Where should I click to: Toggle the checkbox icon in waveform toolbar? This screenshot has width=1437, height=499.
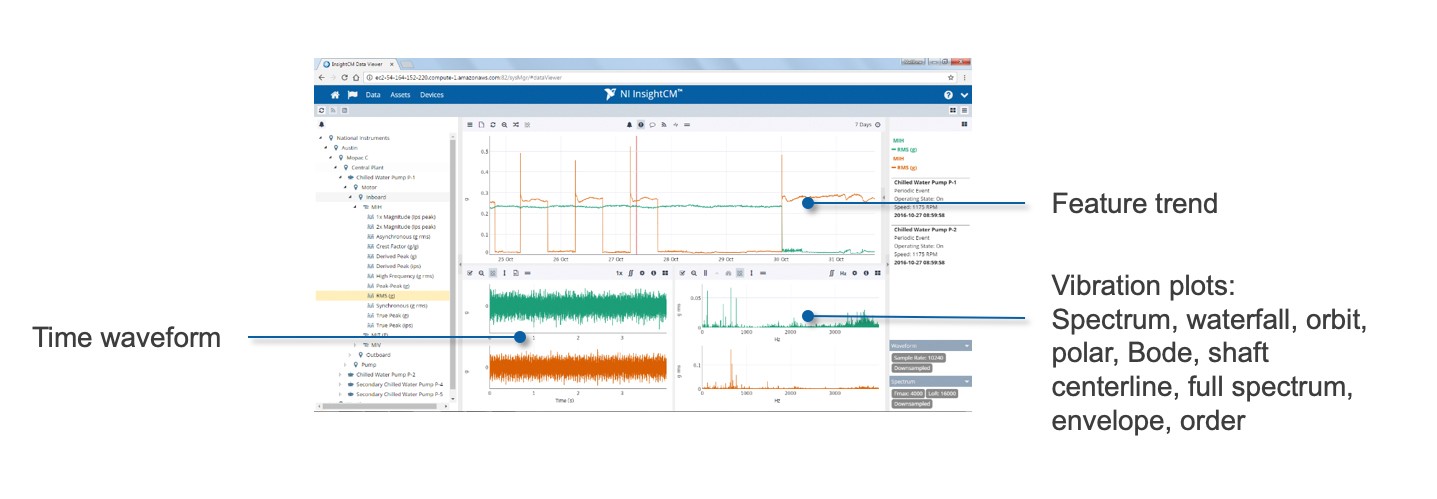click(x=470, y=272)
